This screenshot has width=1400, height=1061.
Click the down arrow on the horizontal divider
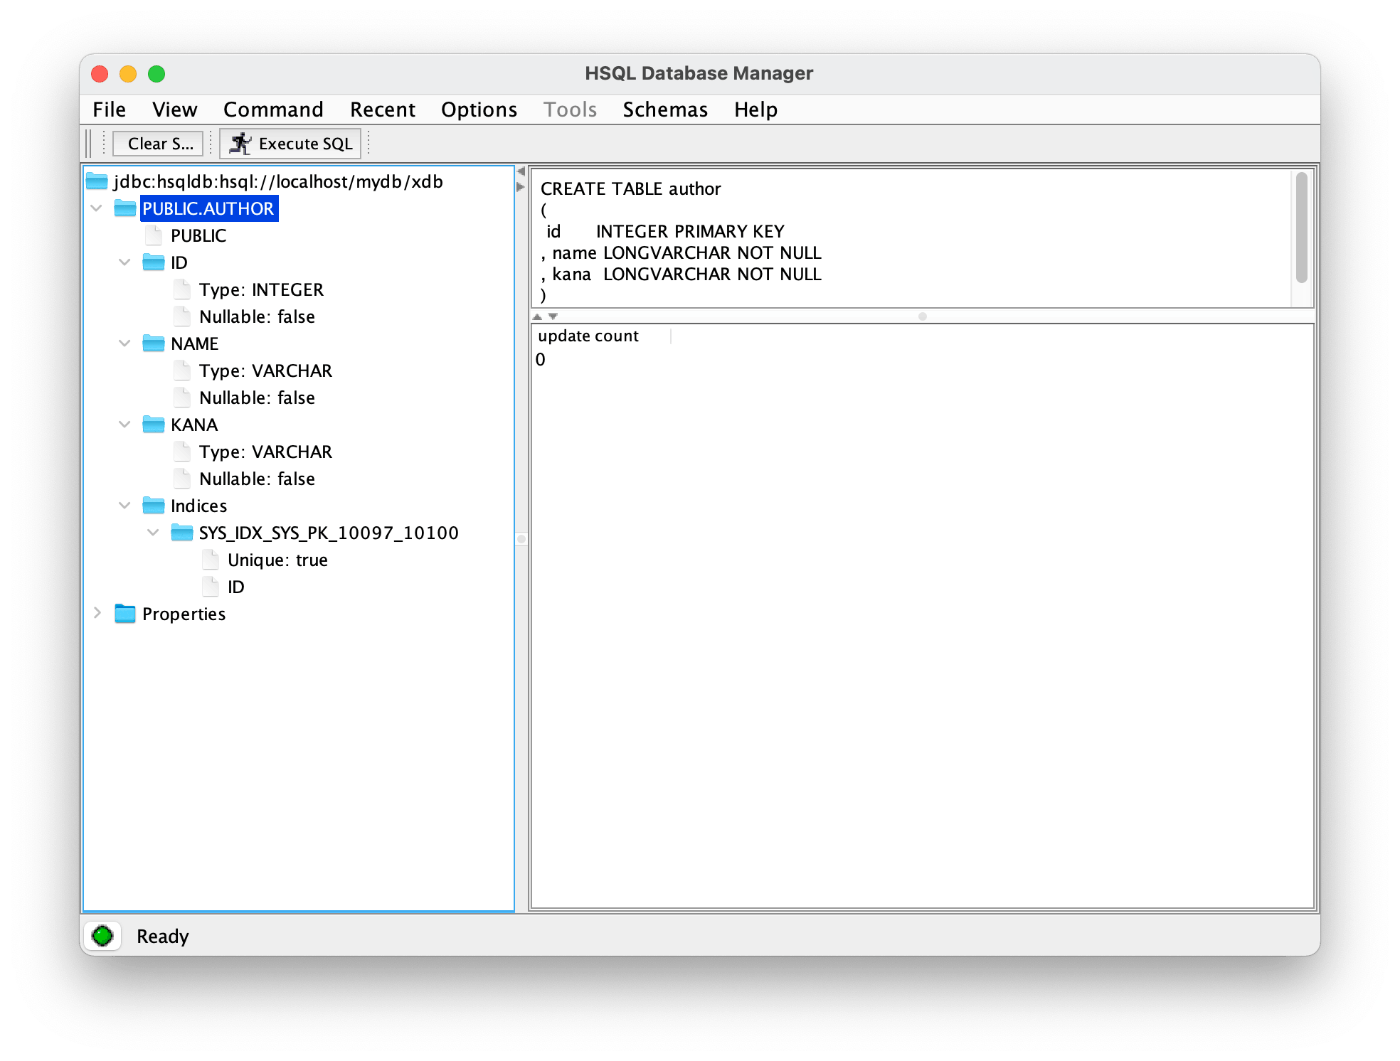(552, 316)
